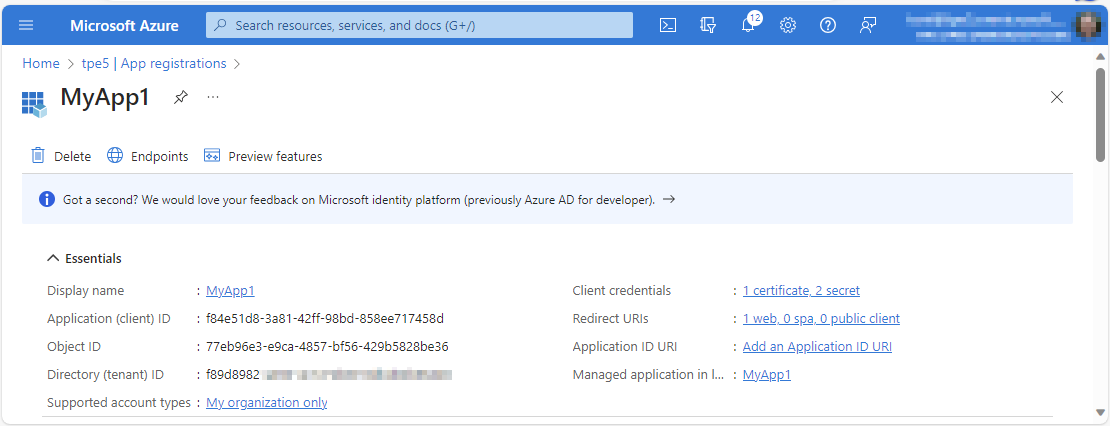The height and width of the screenshot is (426, 1110).
Task: Select the Object ID value
Action: pos(327,347)
